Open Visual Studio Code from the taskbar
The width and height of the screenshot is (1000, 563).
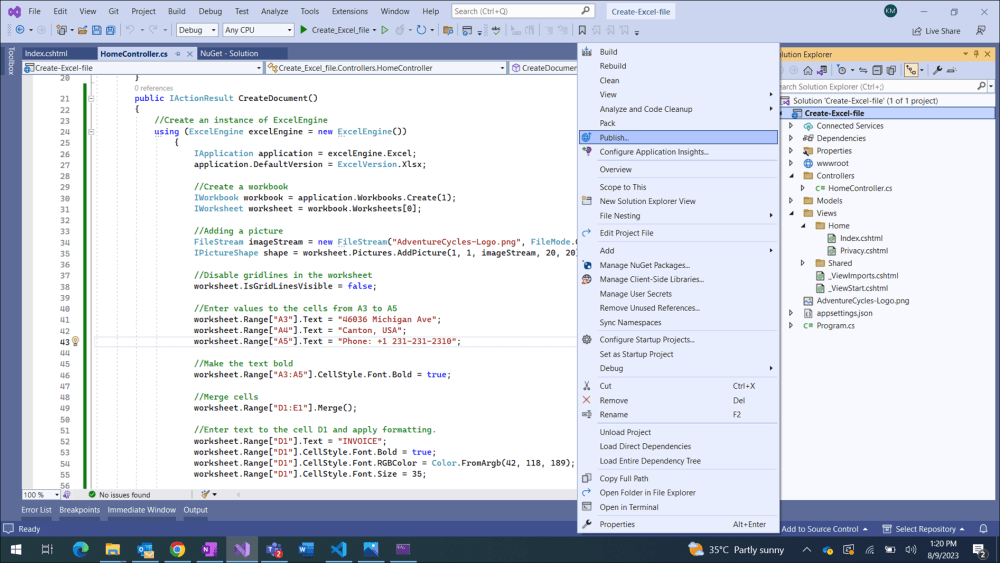(338, 549)
